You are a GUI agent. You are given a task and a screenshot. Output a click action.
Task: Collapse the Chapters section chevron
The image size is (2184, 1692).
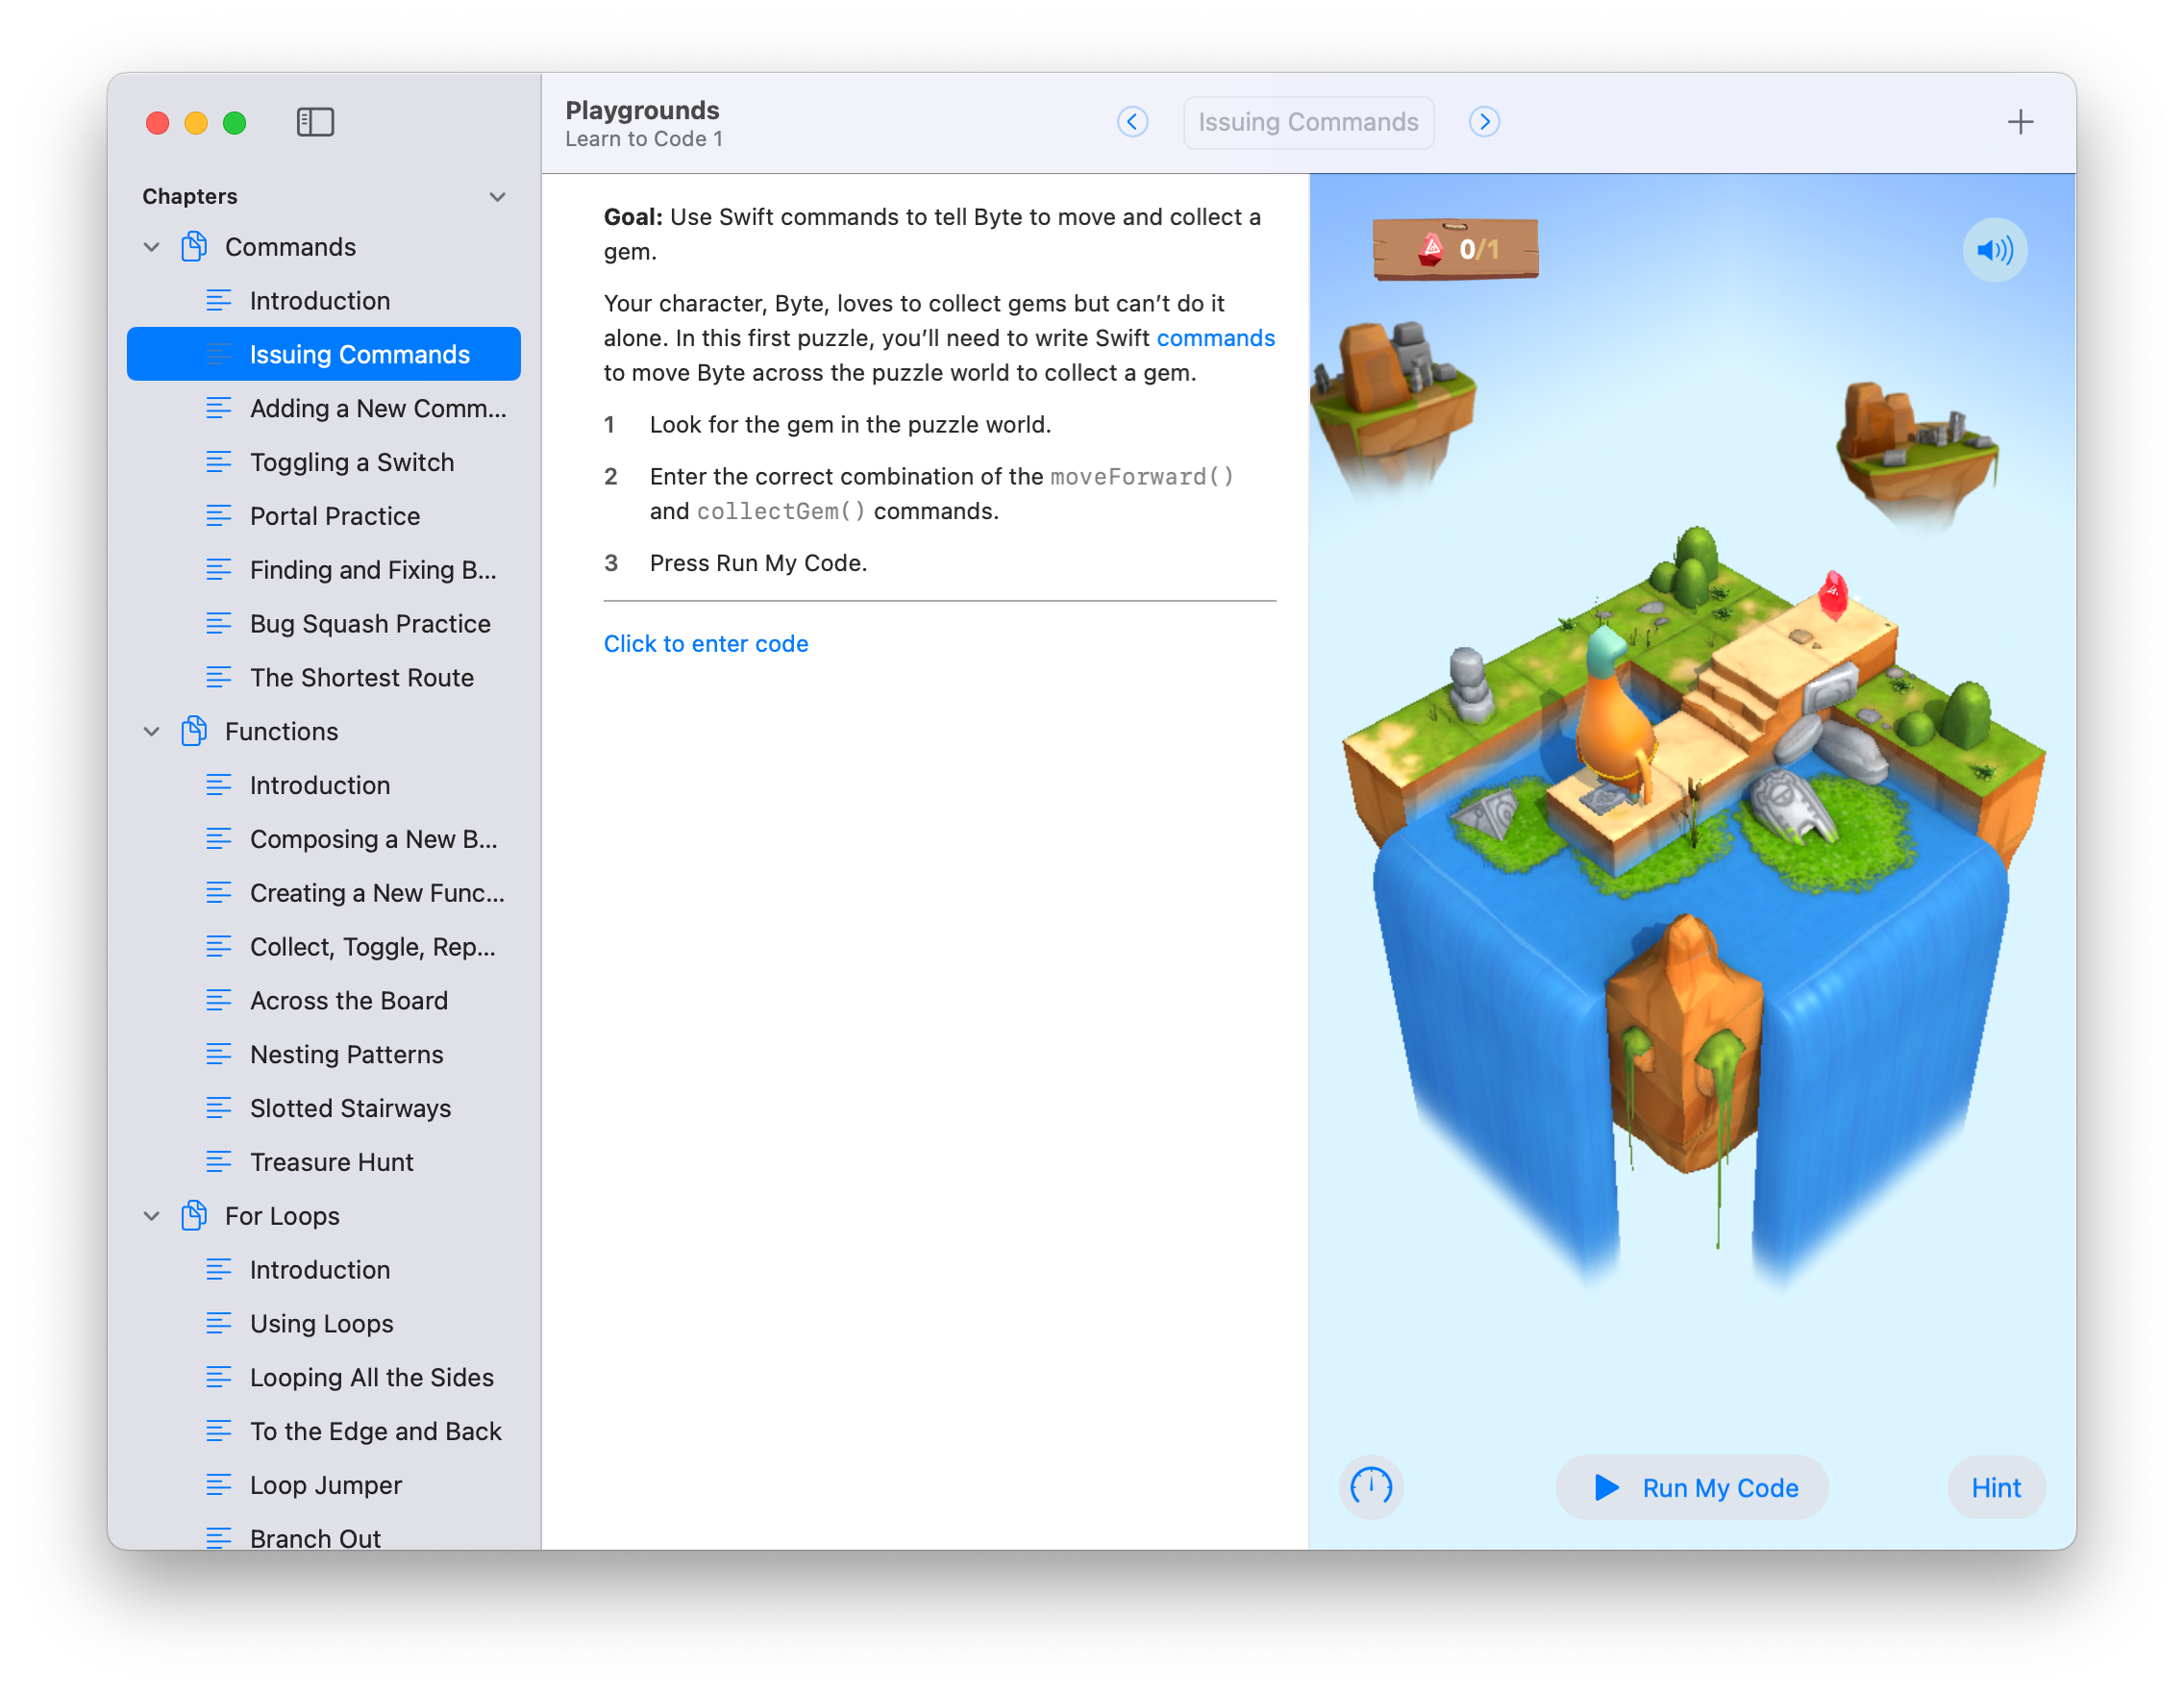coord(497,196)
